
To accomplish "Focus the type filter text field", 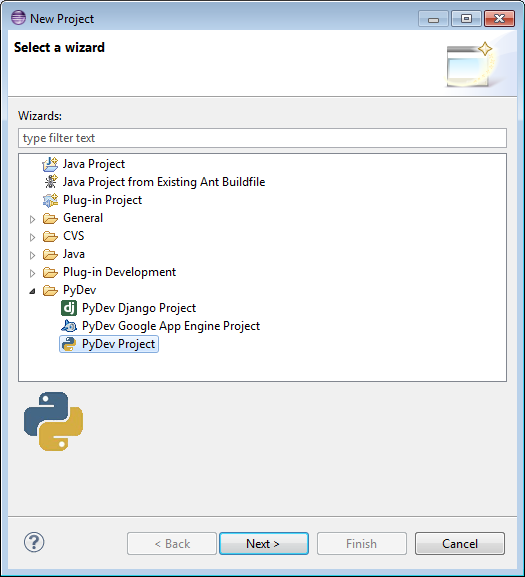I will [262, 138].
